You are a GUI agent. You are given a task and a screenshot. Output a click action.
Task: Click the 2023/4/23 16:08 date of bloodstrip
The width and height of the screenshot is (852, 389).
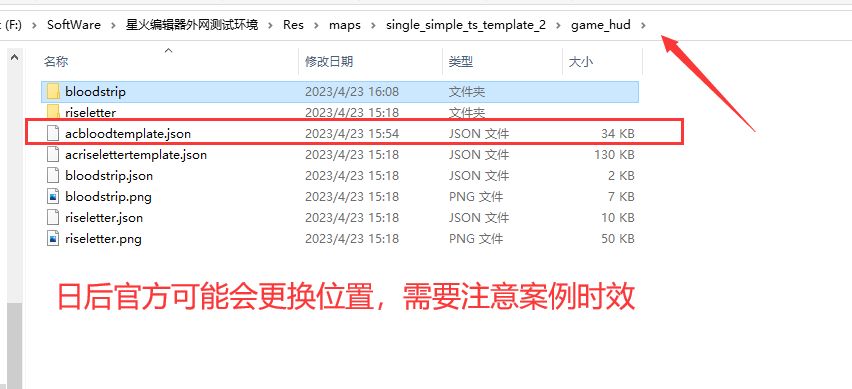pyautogui.click(x=352, y=92)
